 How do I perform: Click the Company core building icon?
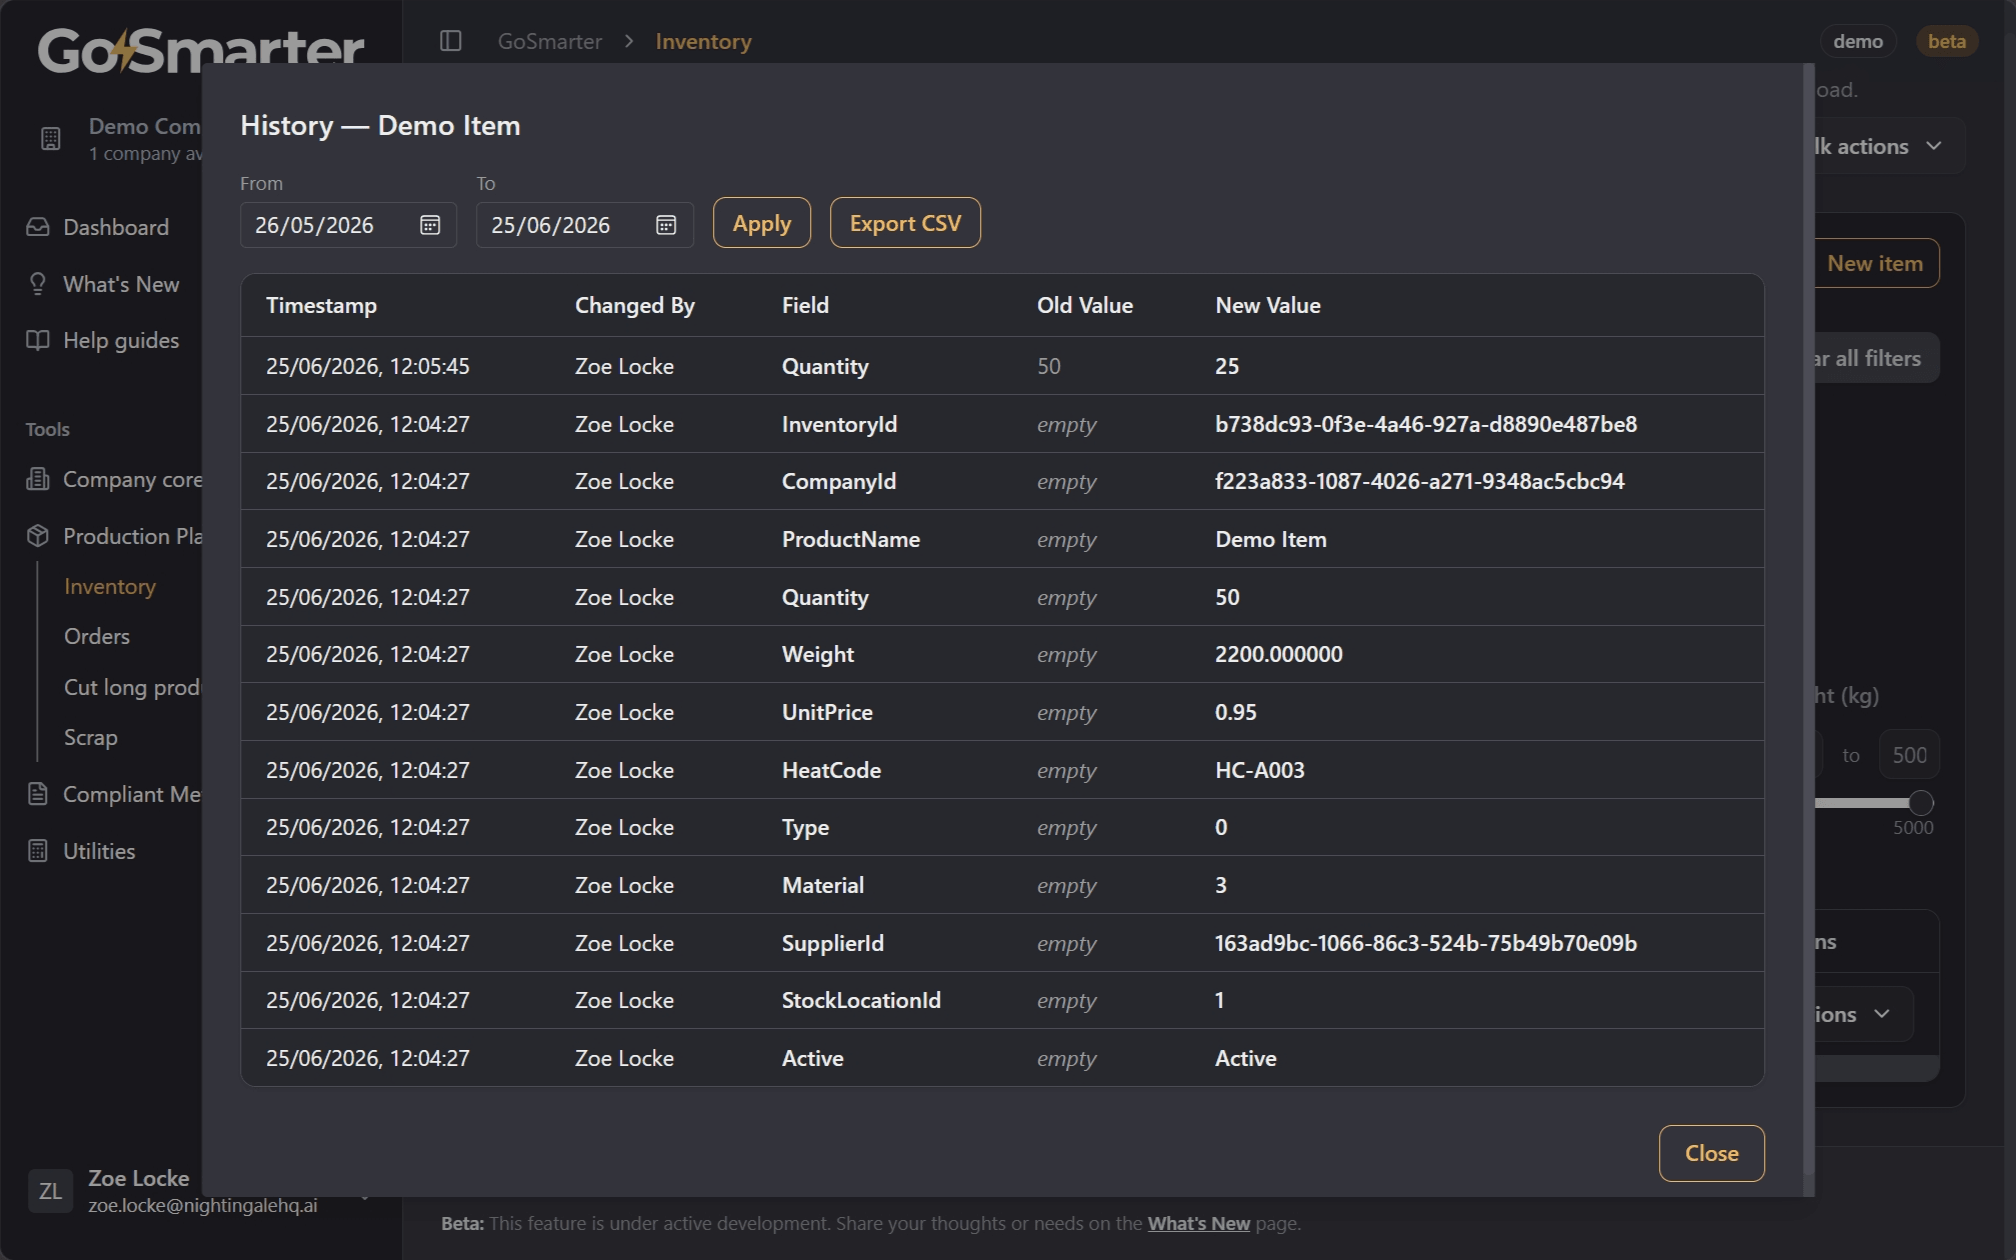point(38,479)
